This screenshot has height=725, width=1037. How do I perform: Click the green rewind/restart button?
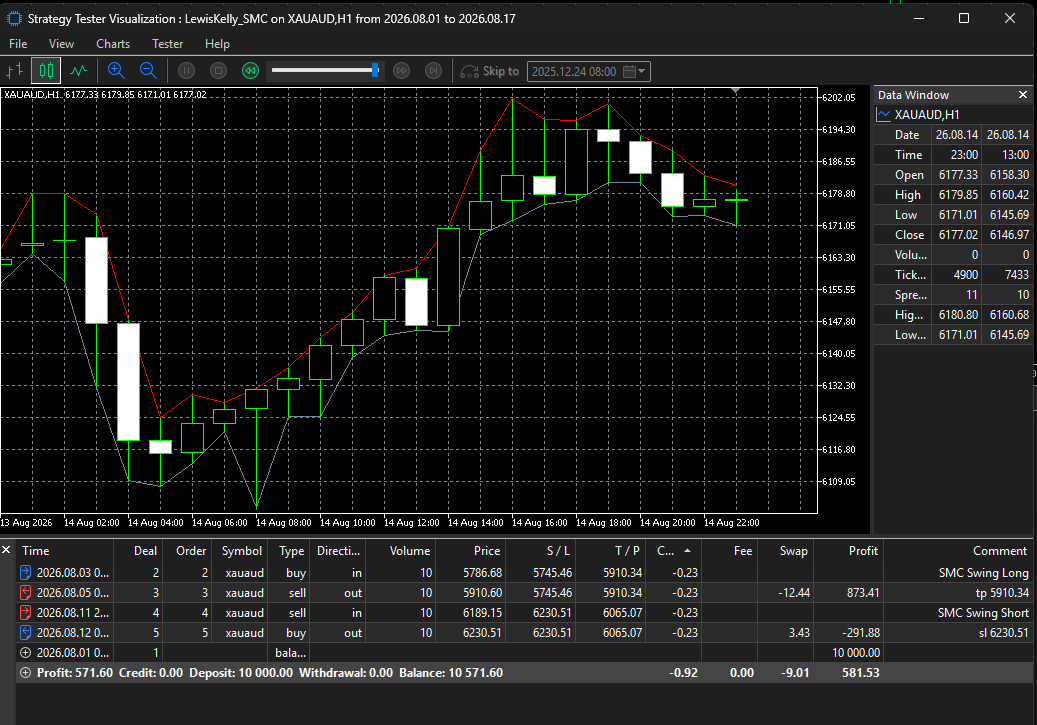pos(250,71)
